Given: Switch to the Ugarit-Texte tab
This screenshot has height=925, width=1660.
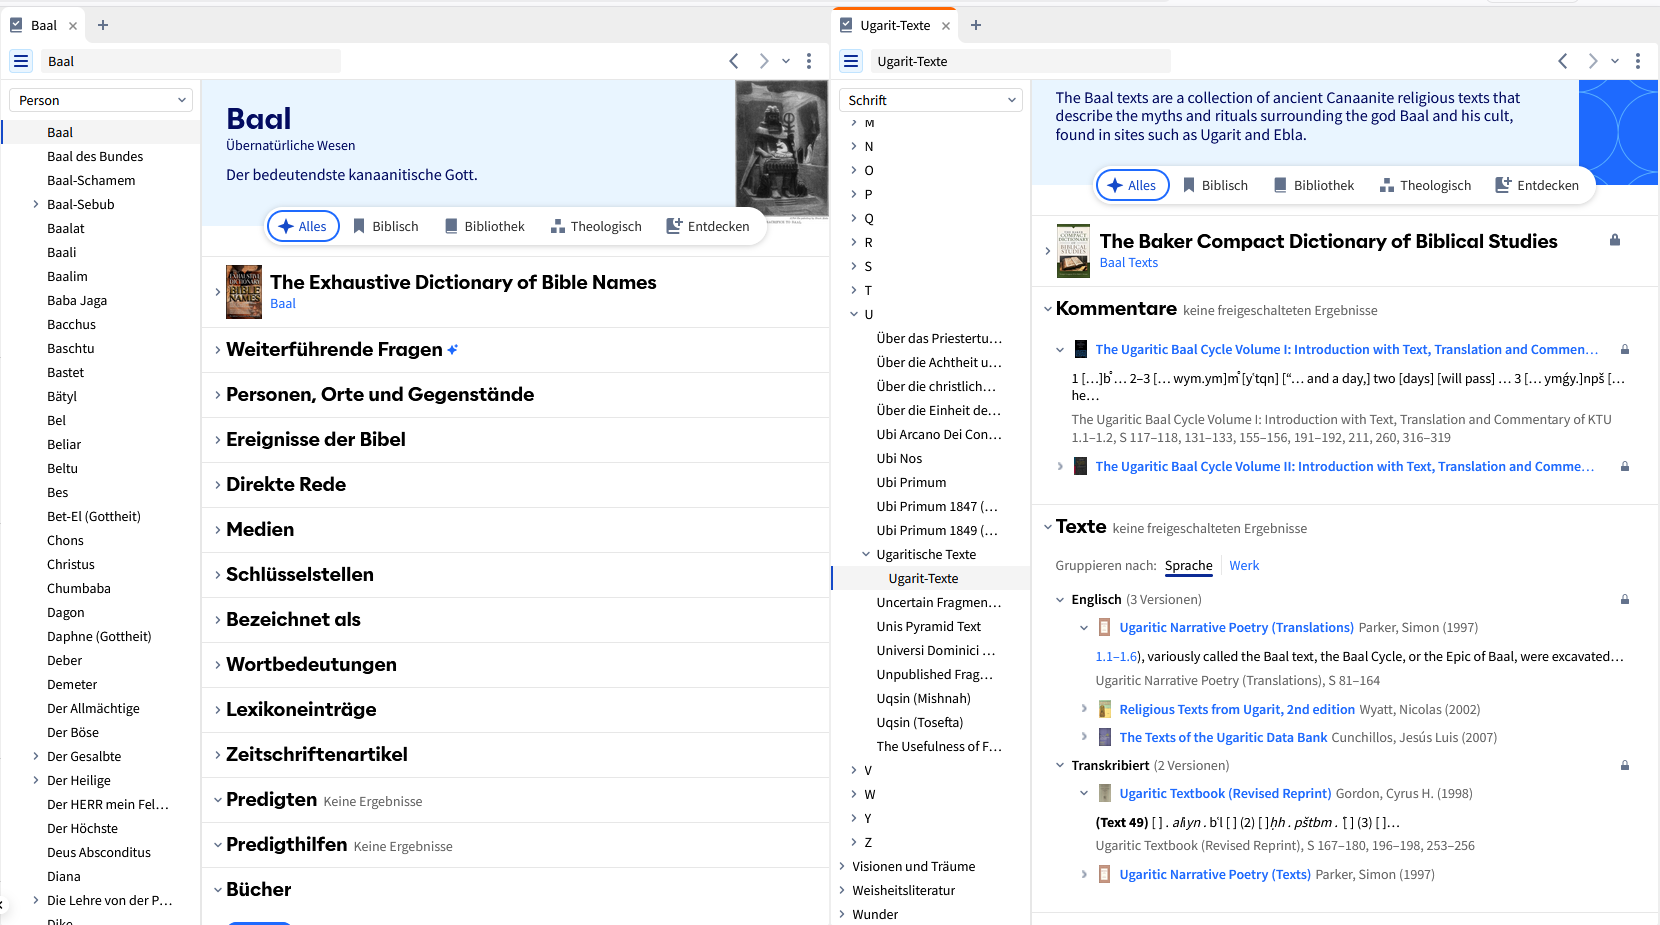Looking at the screenshot, I should [894, 25].
